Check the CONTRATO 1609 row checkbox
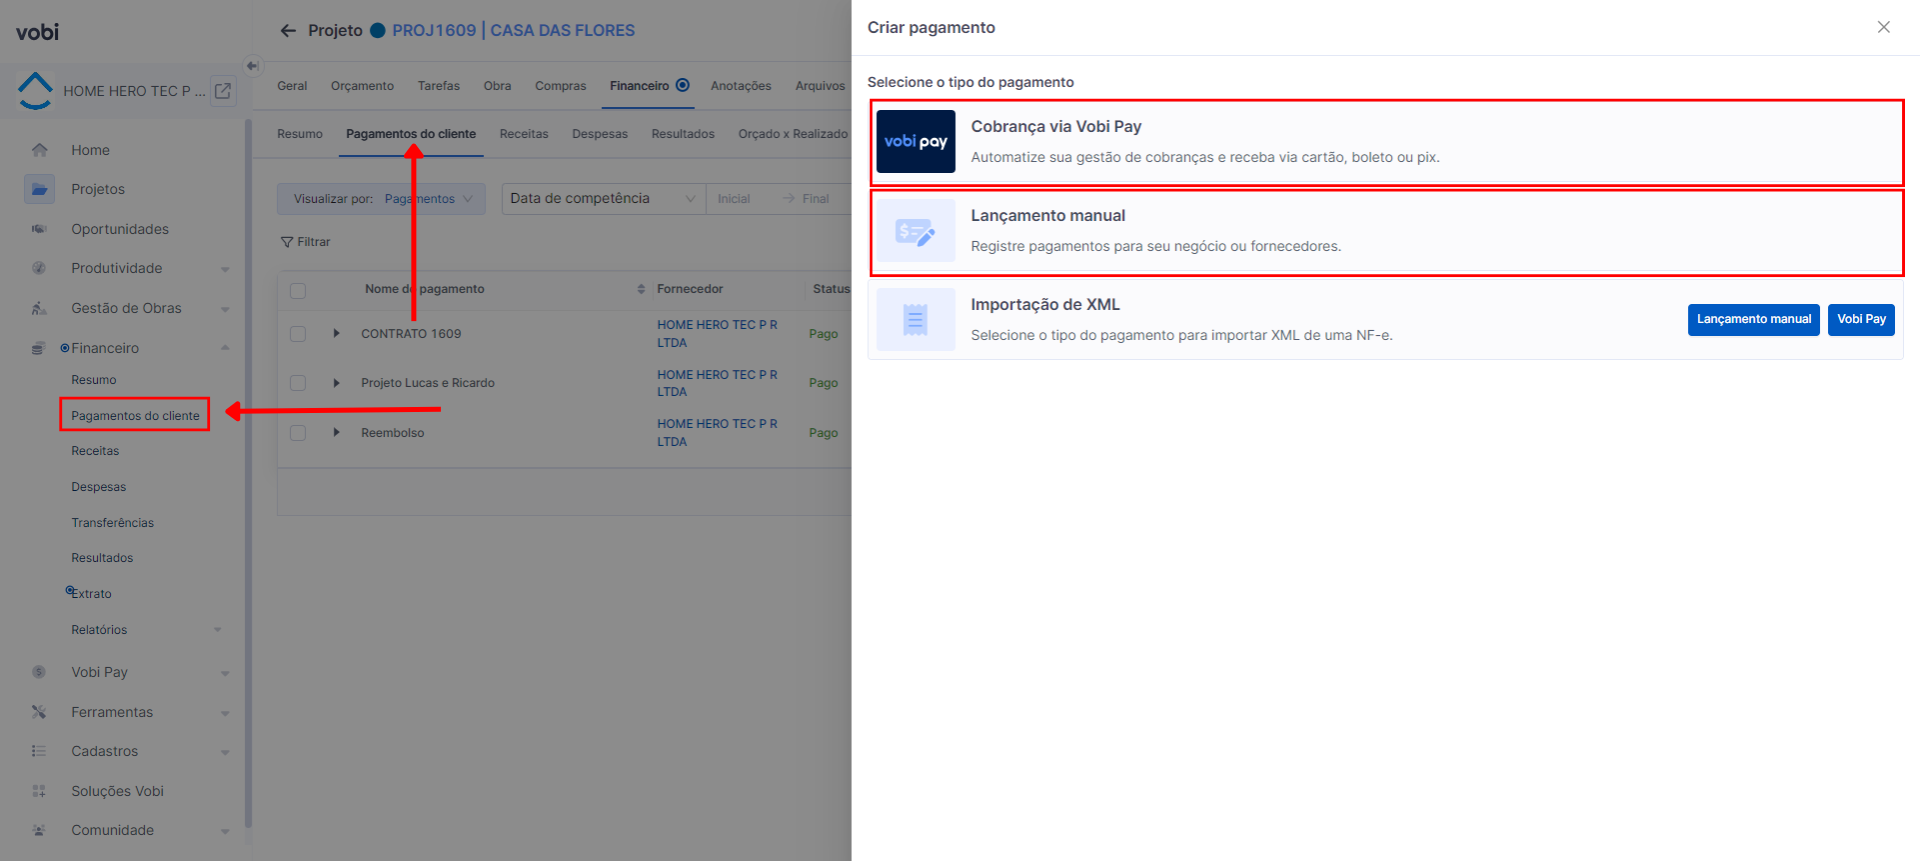The image size is (1920, 861). coord(298,334)
